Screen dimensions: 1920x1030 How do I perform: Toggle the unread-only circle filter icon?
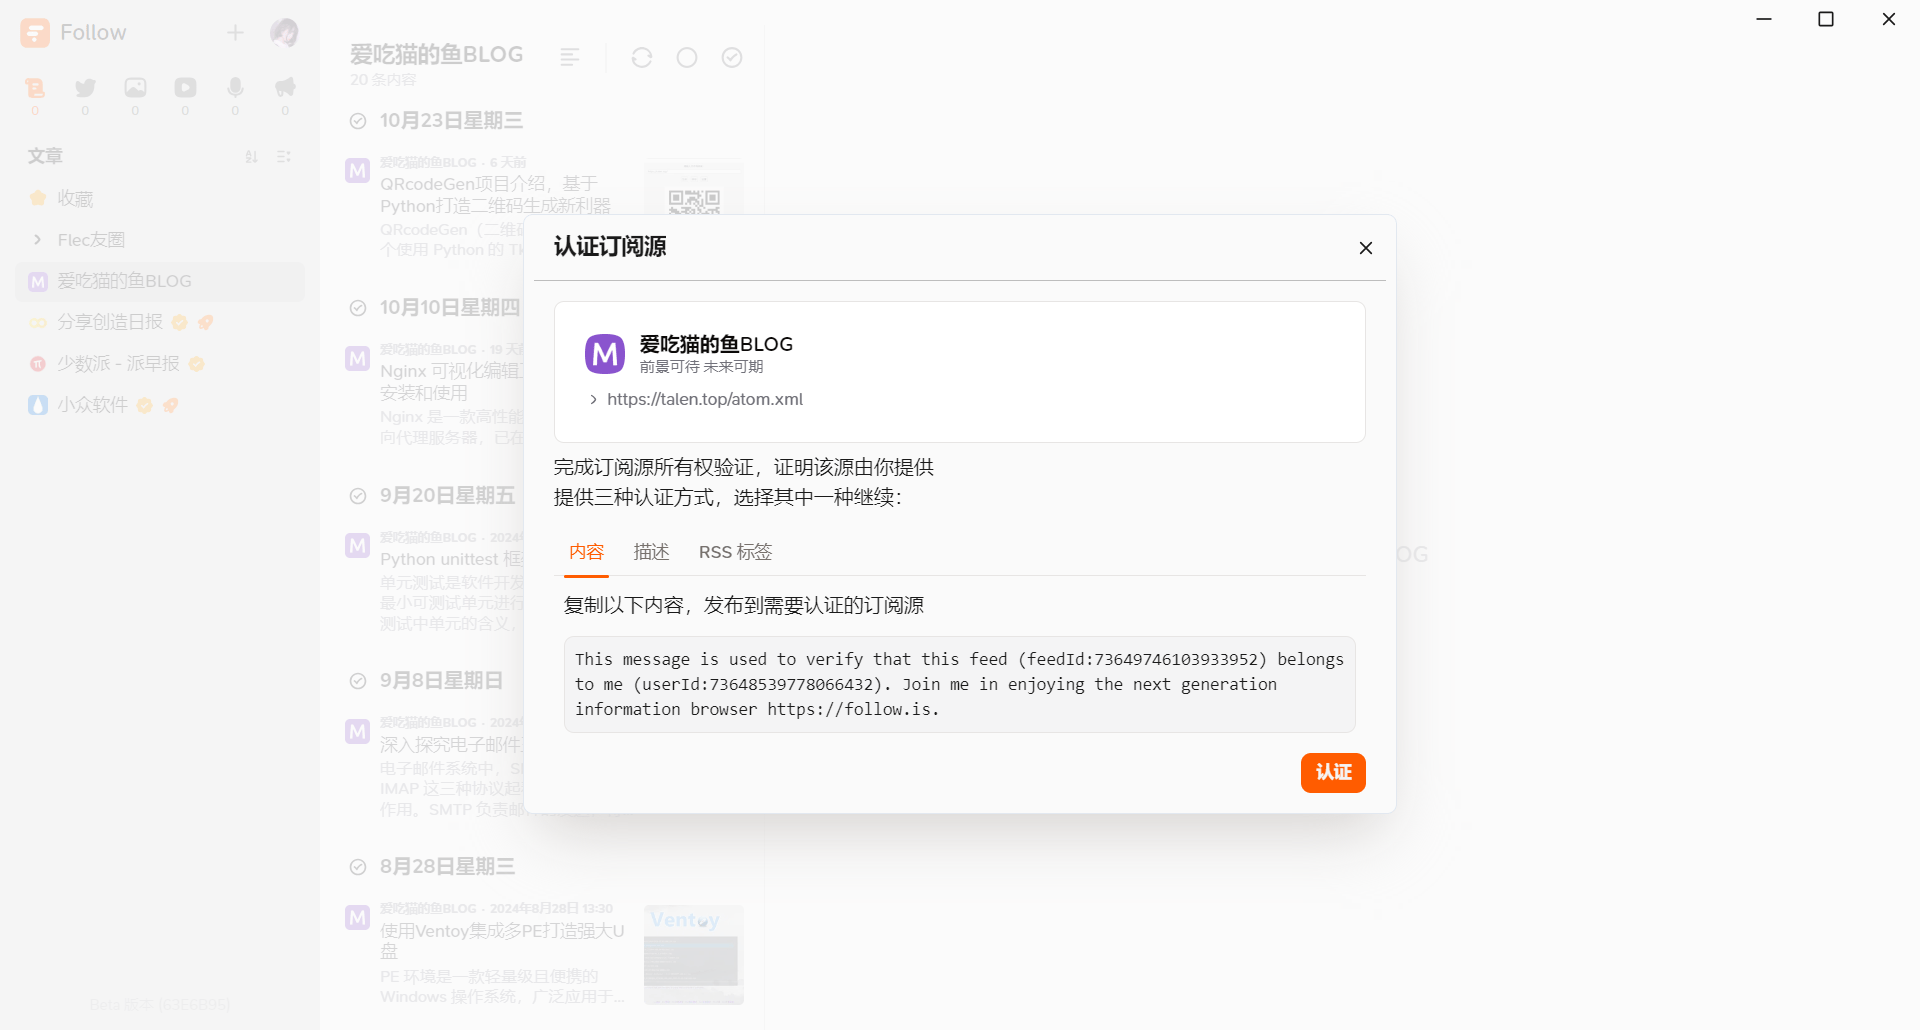coord(687,57)
